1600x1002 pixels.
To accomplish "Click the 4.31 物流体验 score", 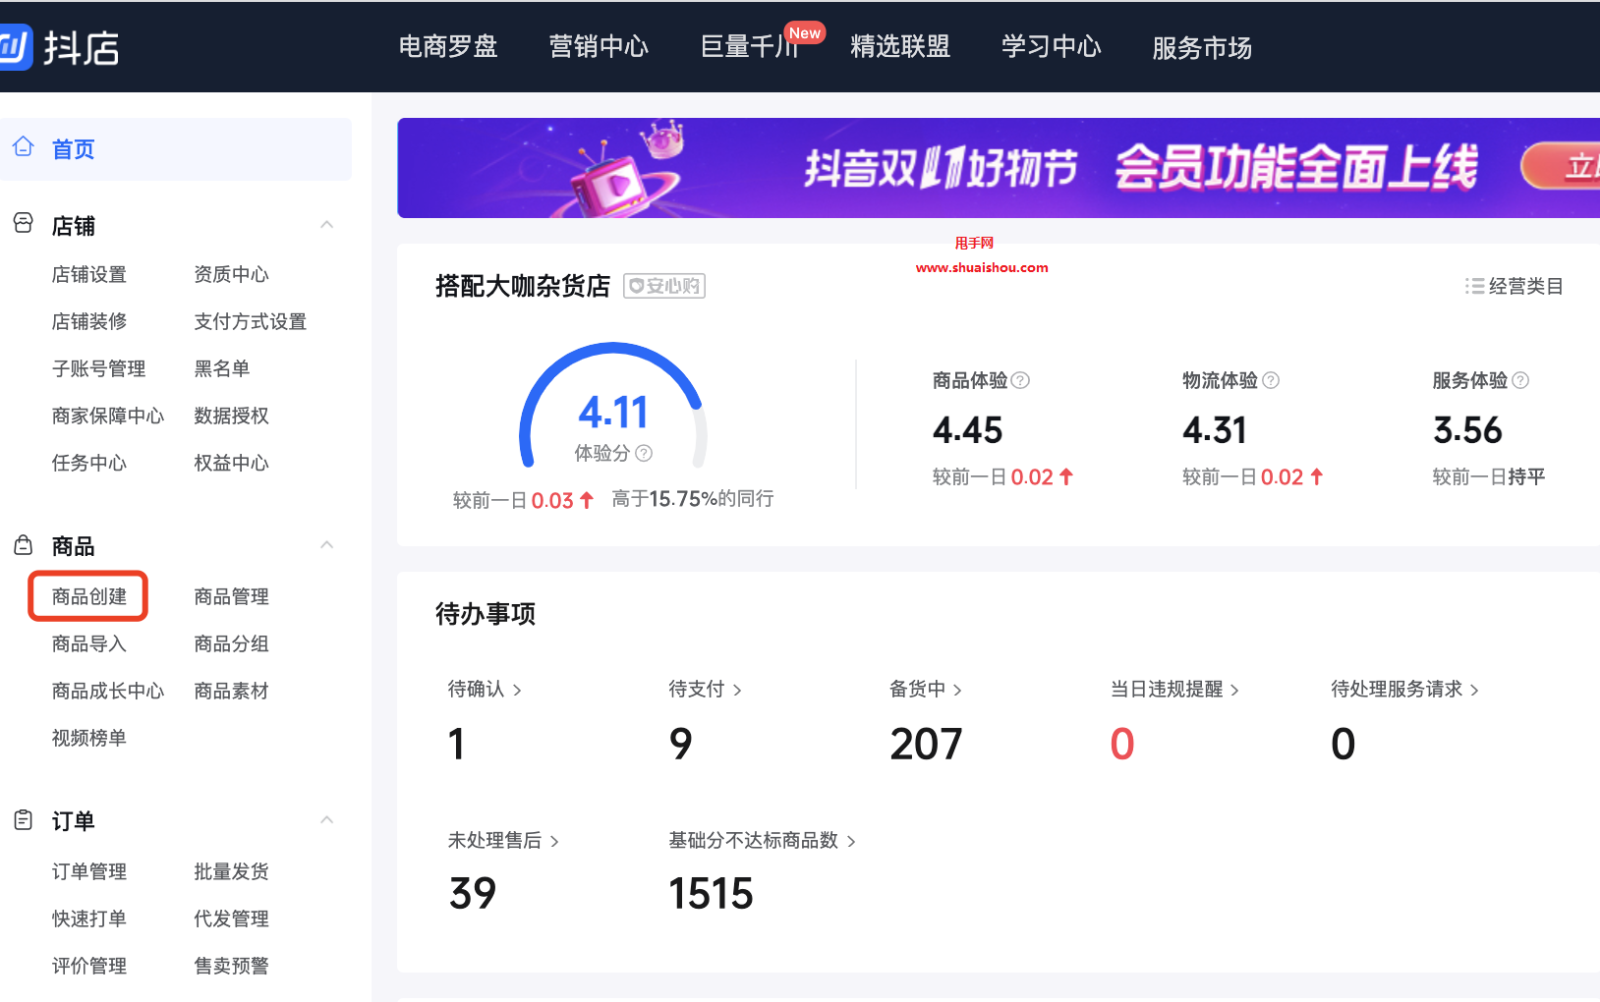I will (x=1215, y=431).
